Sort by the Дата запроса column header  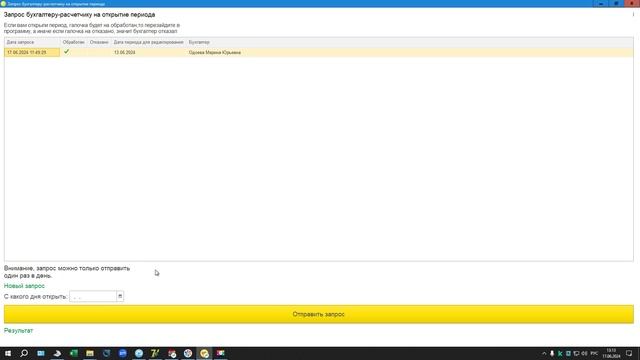[32, 42]
